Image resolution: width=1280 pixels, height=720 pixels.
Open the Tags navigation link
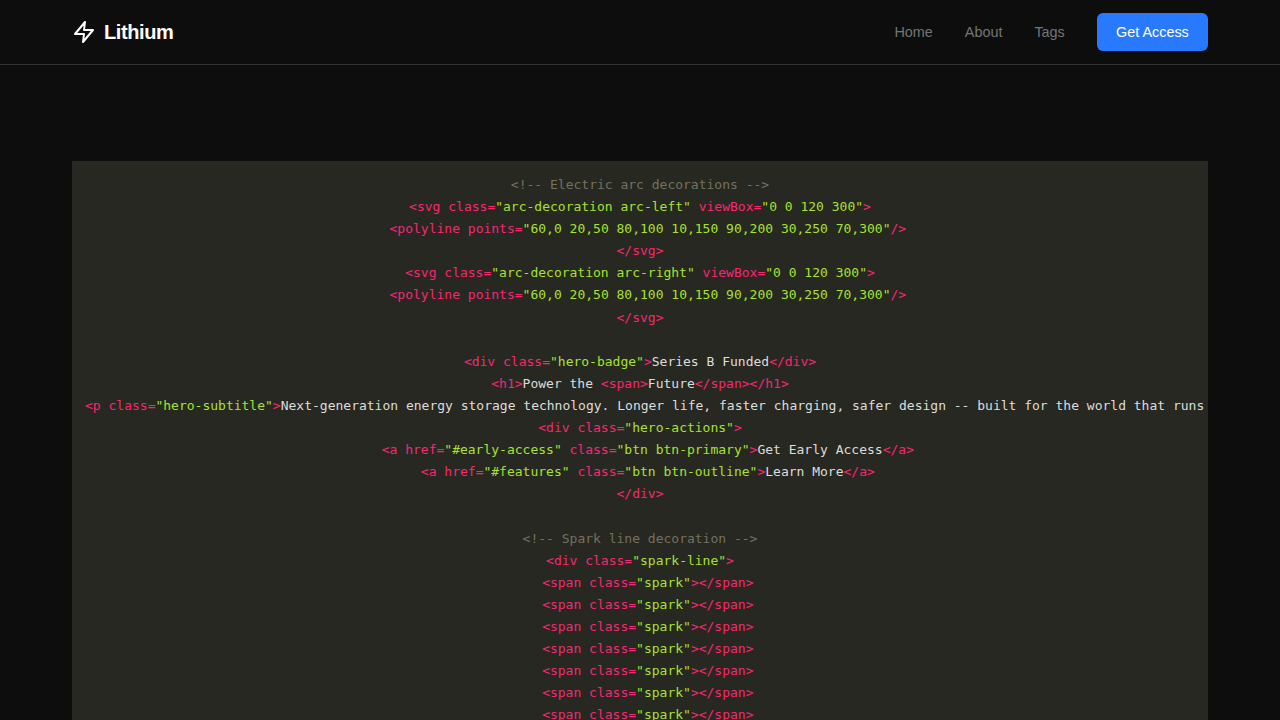tap(1049, 32)
